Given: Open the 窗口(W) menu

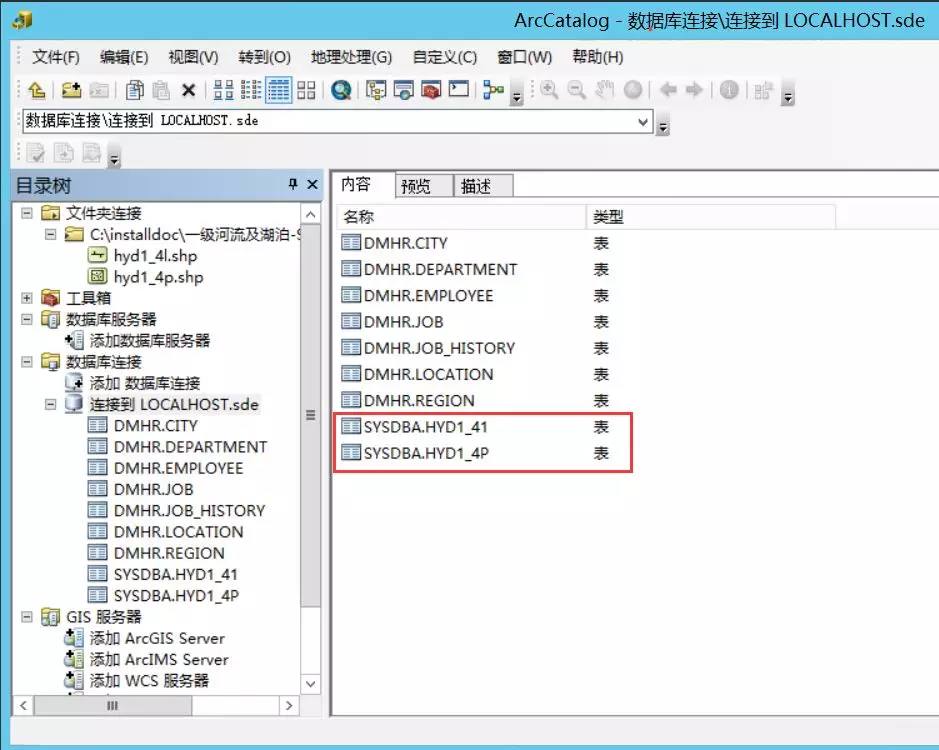Looking at the screenshot, I should [525, 57].
